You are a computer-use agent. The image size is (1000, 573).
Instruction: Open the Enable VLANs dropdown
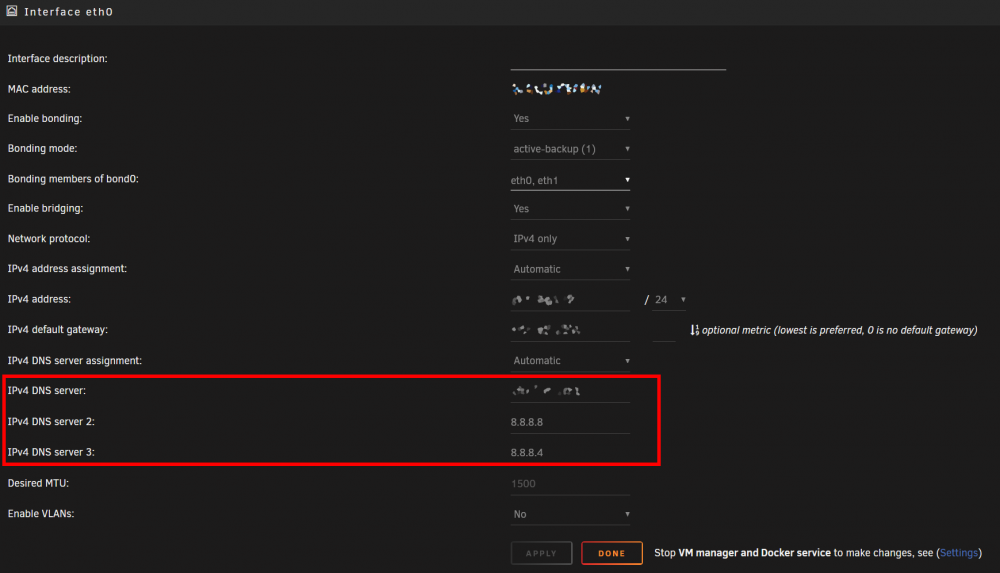[x=571, y=514]
